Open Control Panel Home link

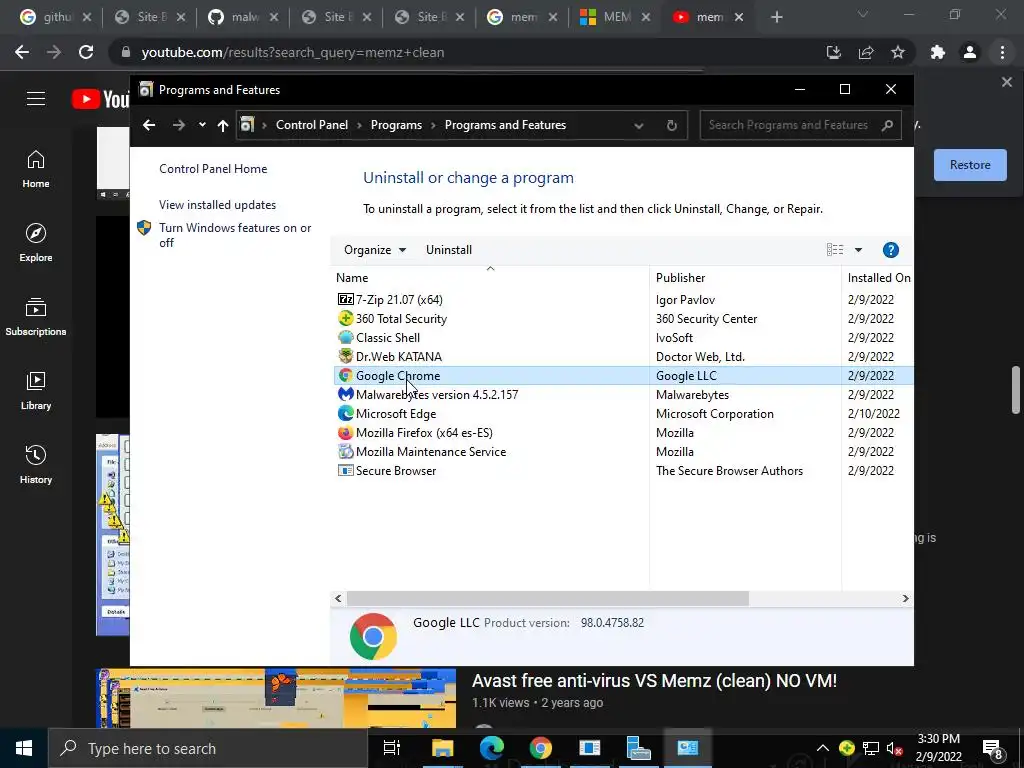coord(213,169)
